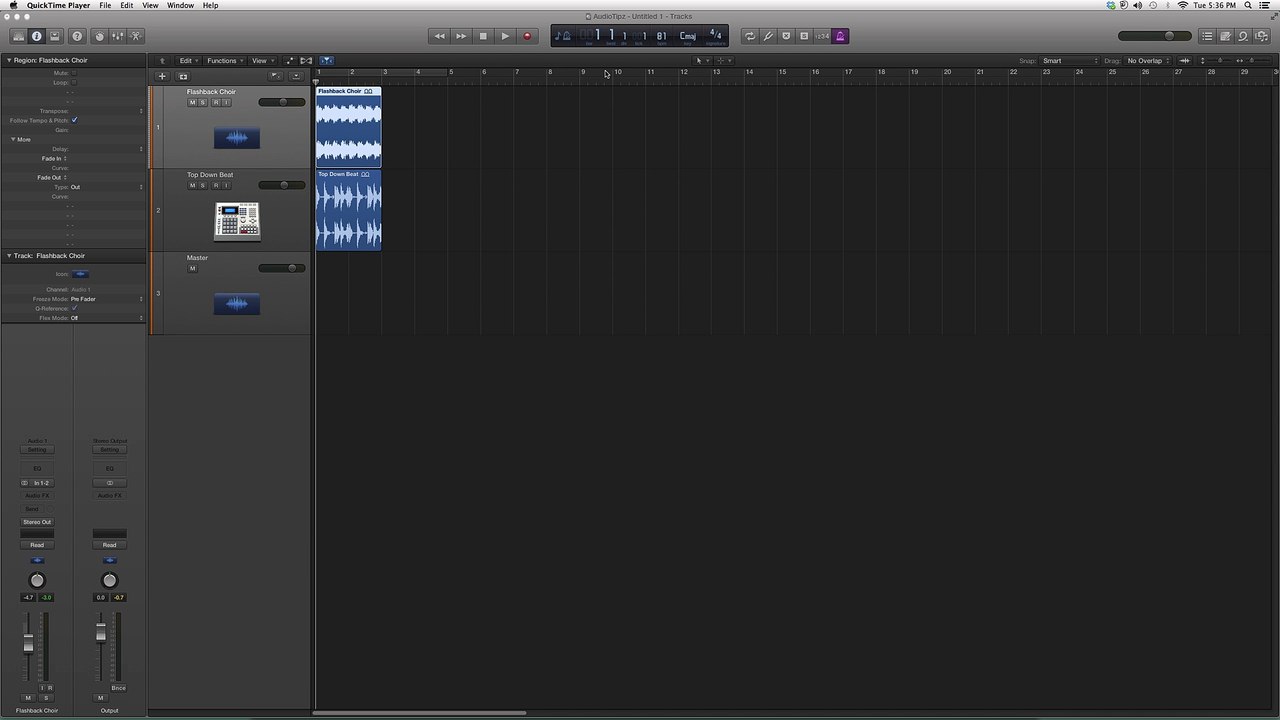Mute the Flashback Choir track header

click(x=192, y=103)
